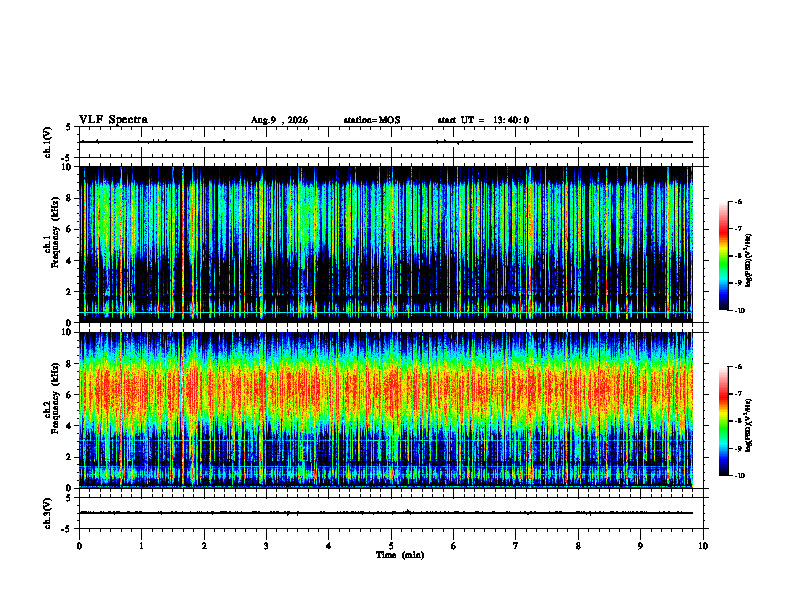Click time axis tick label "8"
This screenshot has width=792, height=612.
tap(578, 546)
